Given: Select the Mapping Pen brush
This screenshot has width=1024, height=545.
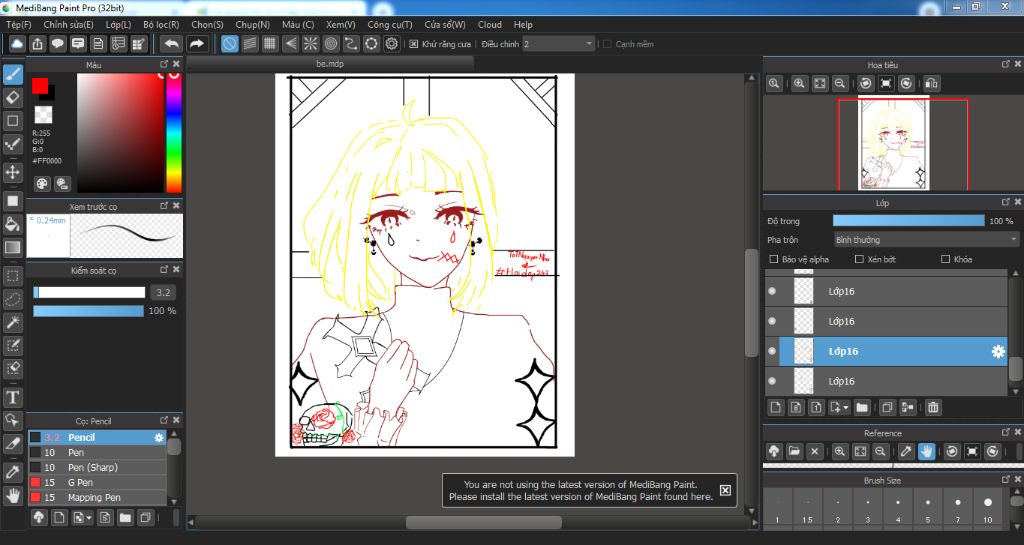Looking at the screenshot, I should 97,497.
